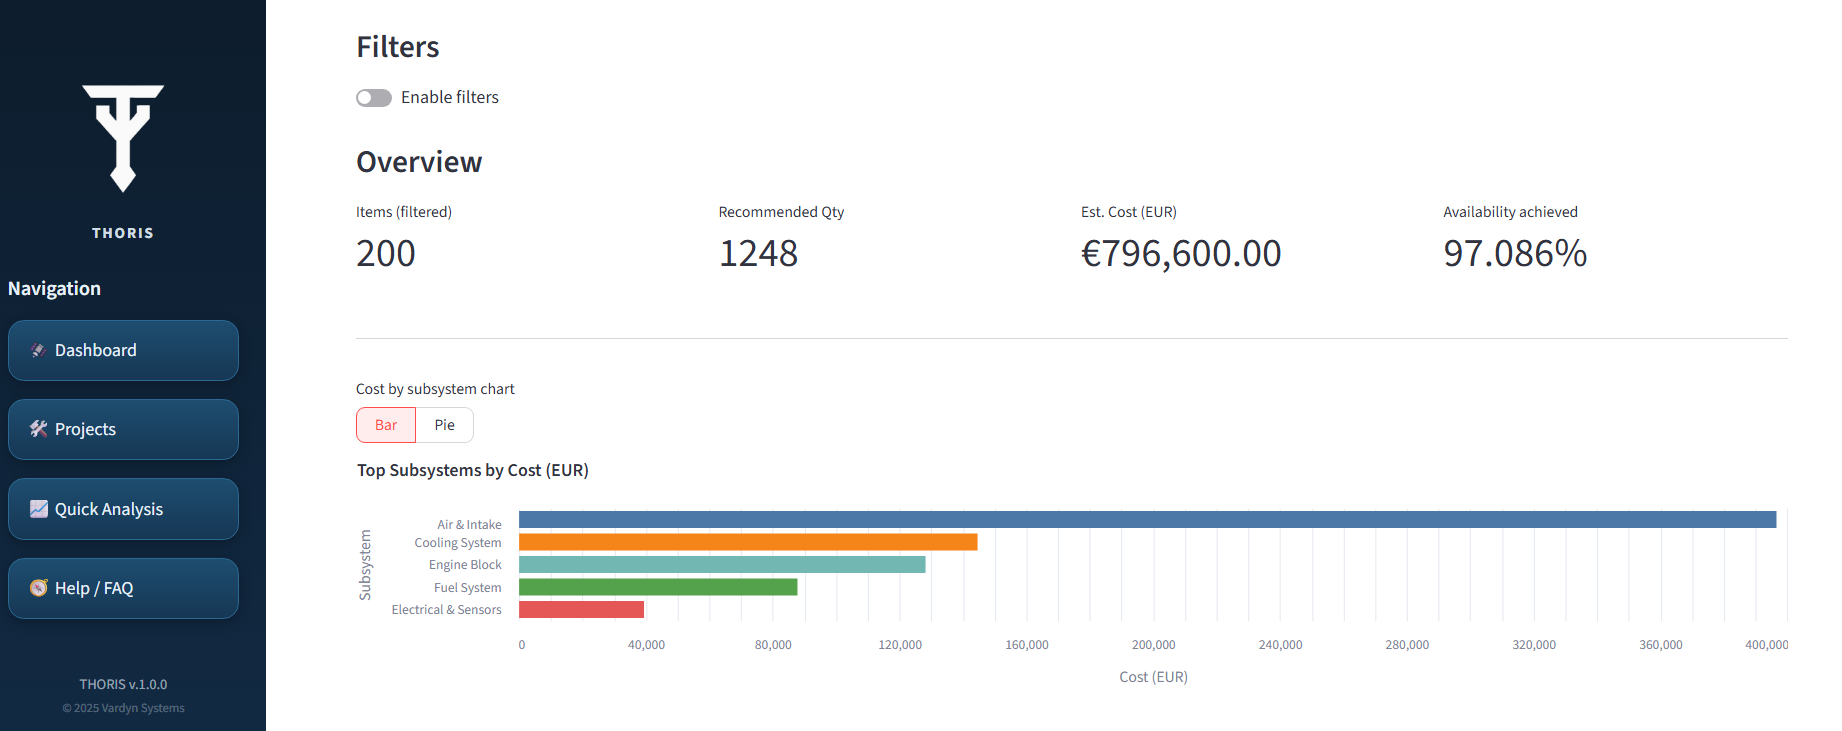Viewport: 1842px width, 731px height.
Task: Click the Quick Analysis chart icon
Action: pyautogui.click(x=38, y=509)
